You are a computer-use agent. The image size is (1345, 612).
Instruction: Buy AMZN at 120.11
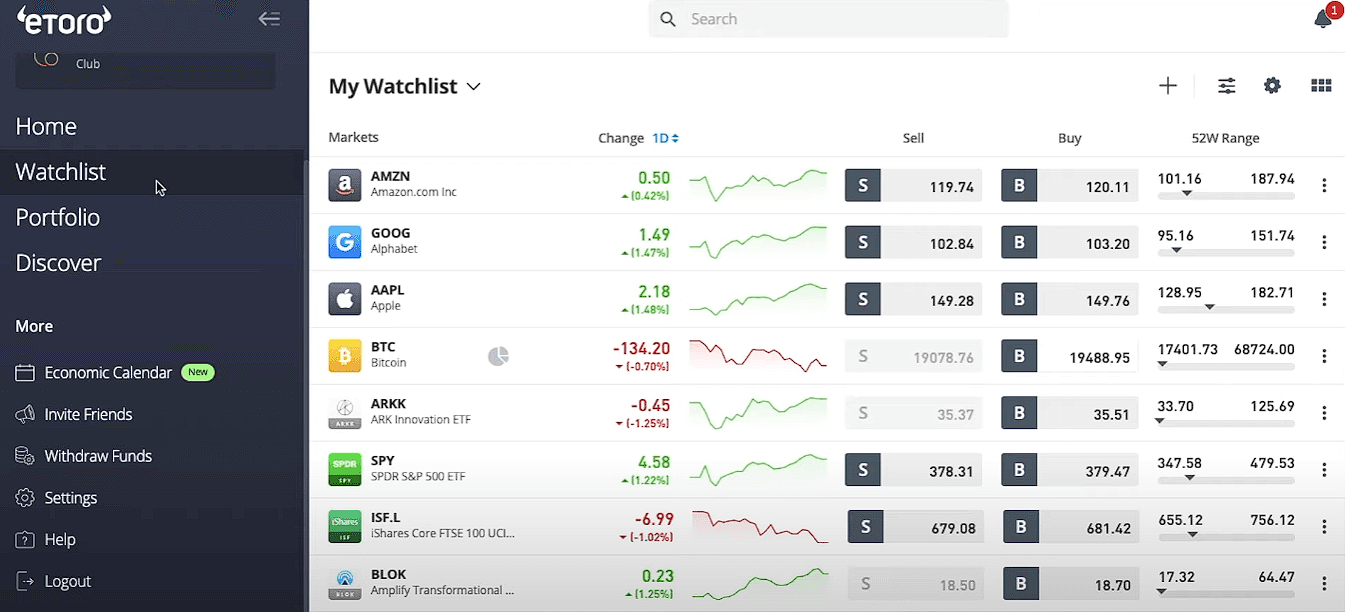coord(1069,187)
